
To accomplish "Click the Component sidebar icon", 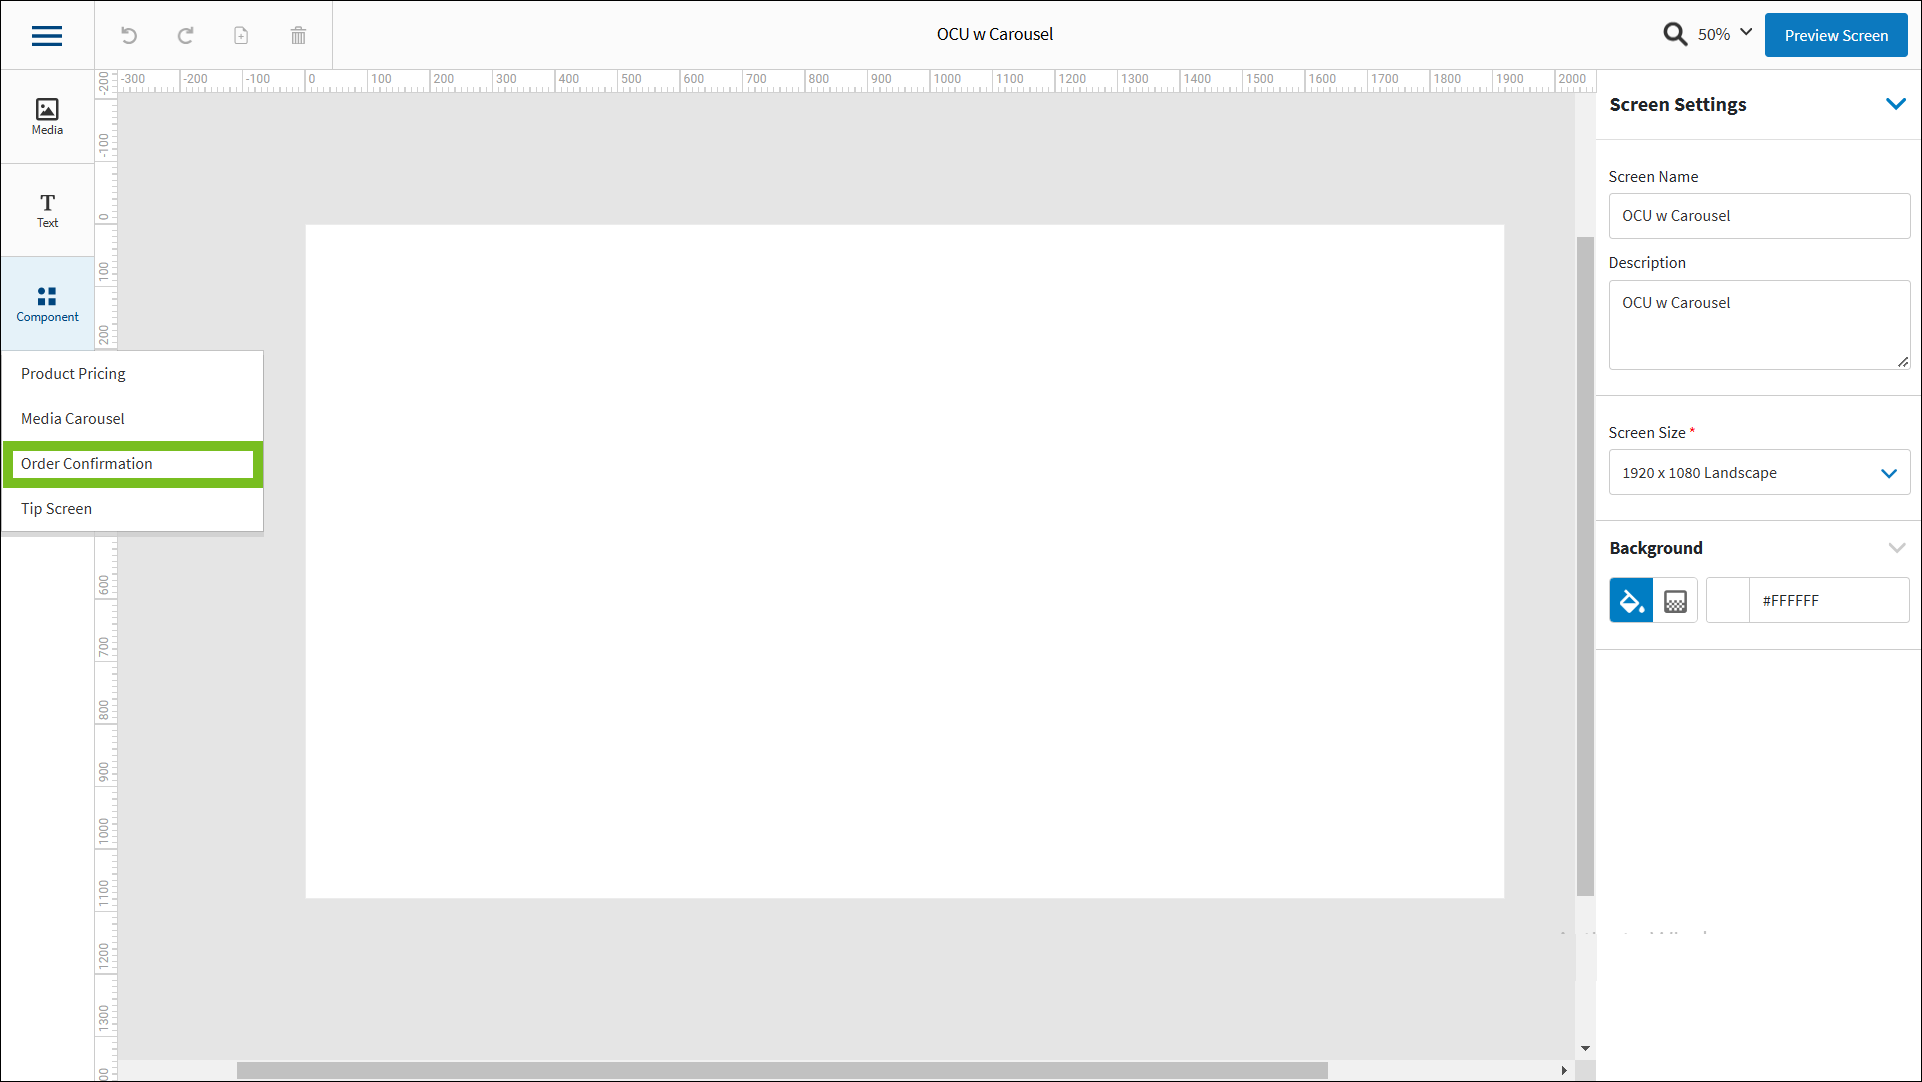I will pyautogui.click(x=47, y=304).
